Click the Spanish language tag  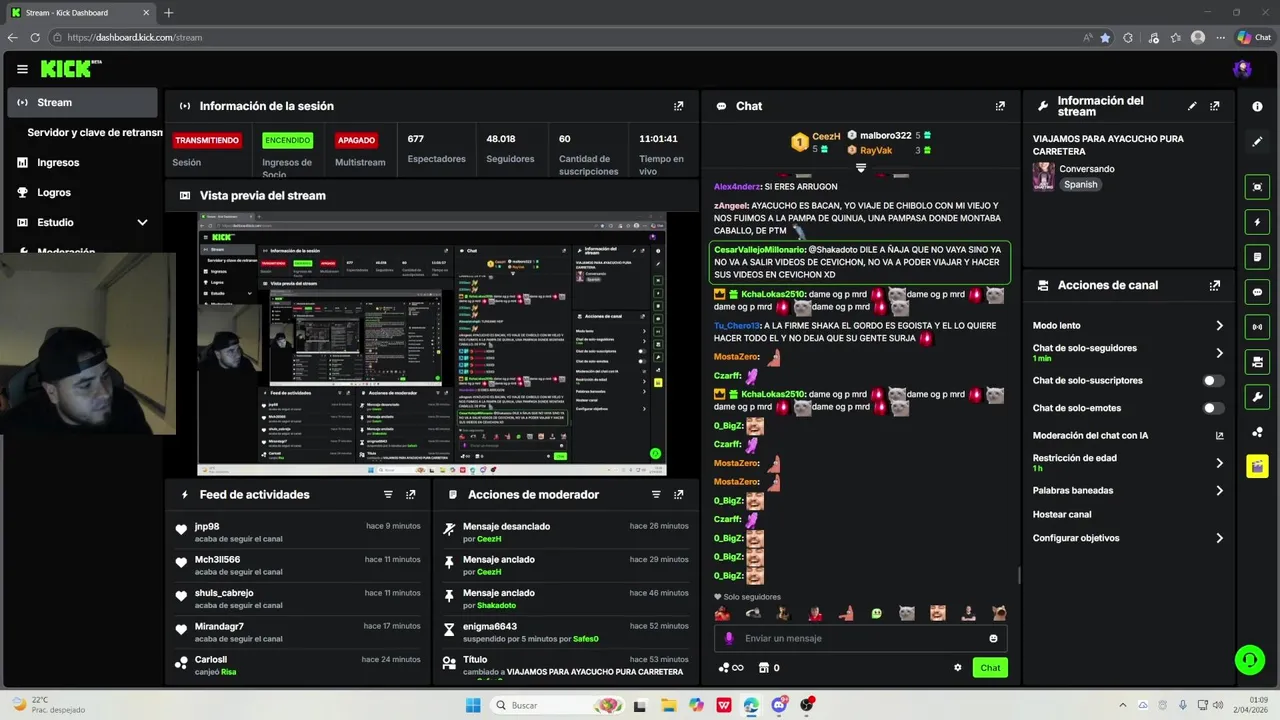[x=1080, y=185]
